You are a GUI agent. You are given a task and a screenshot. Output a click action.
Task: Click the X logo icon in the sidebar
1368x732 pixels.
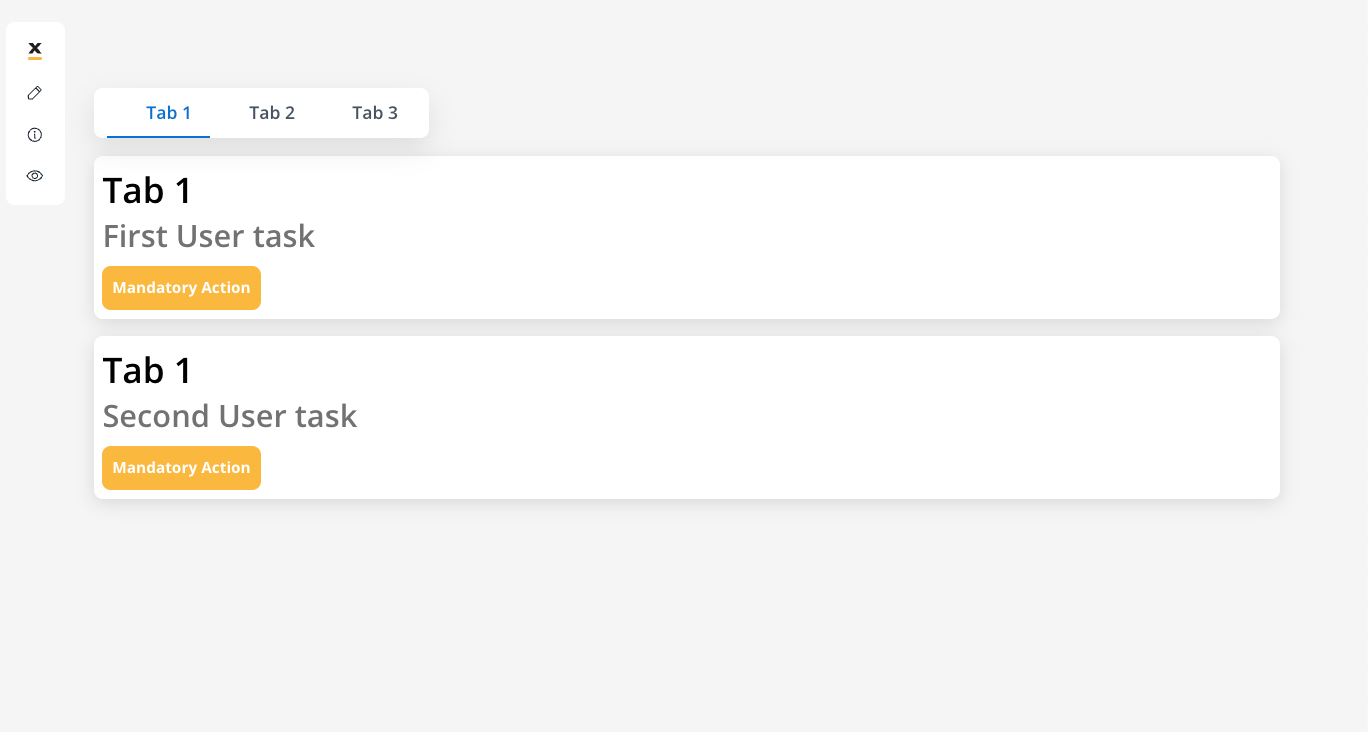pos(35,50)
